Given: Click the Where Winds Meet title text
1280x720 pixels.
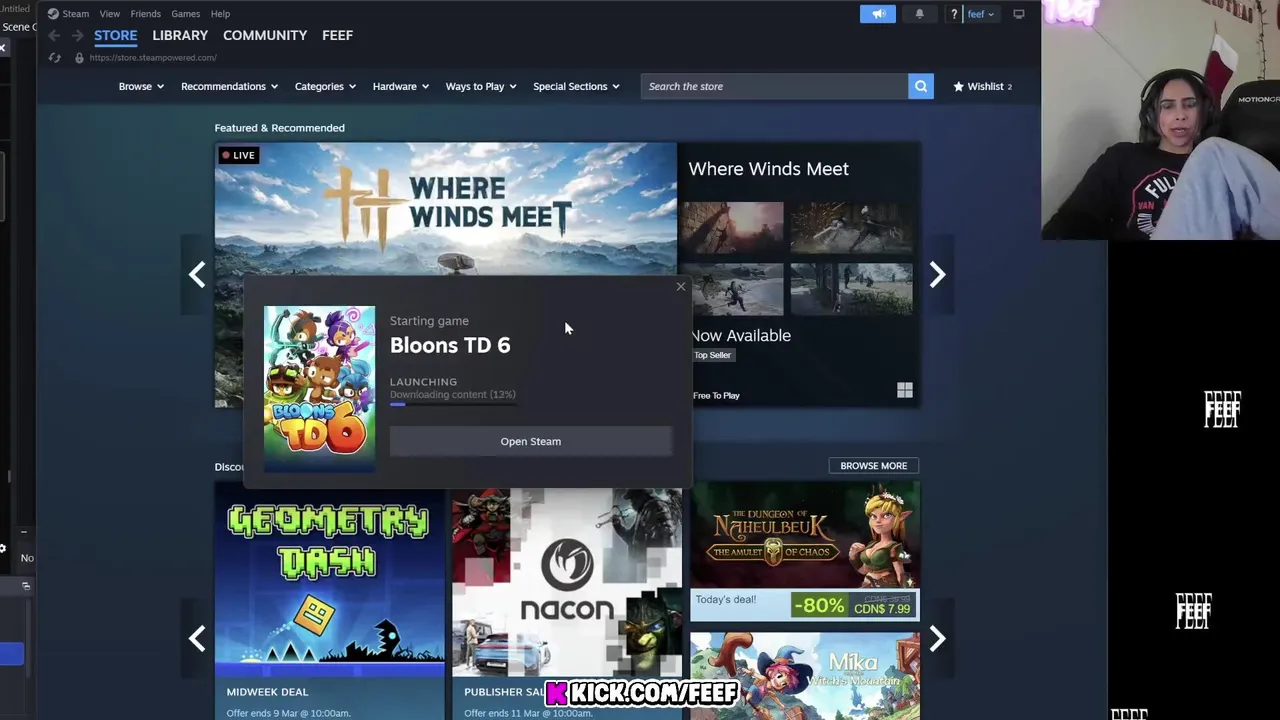Looking at the screenshot, I should 768,169.
